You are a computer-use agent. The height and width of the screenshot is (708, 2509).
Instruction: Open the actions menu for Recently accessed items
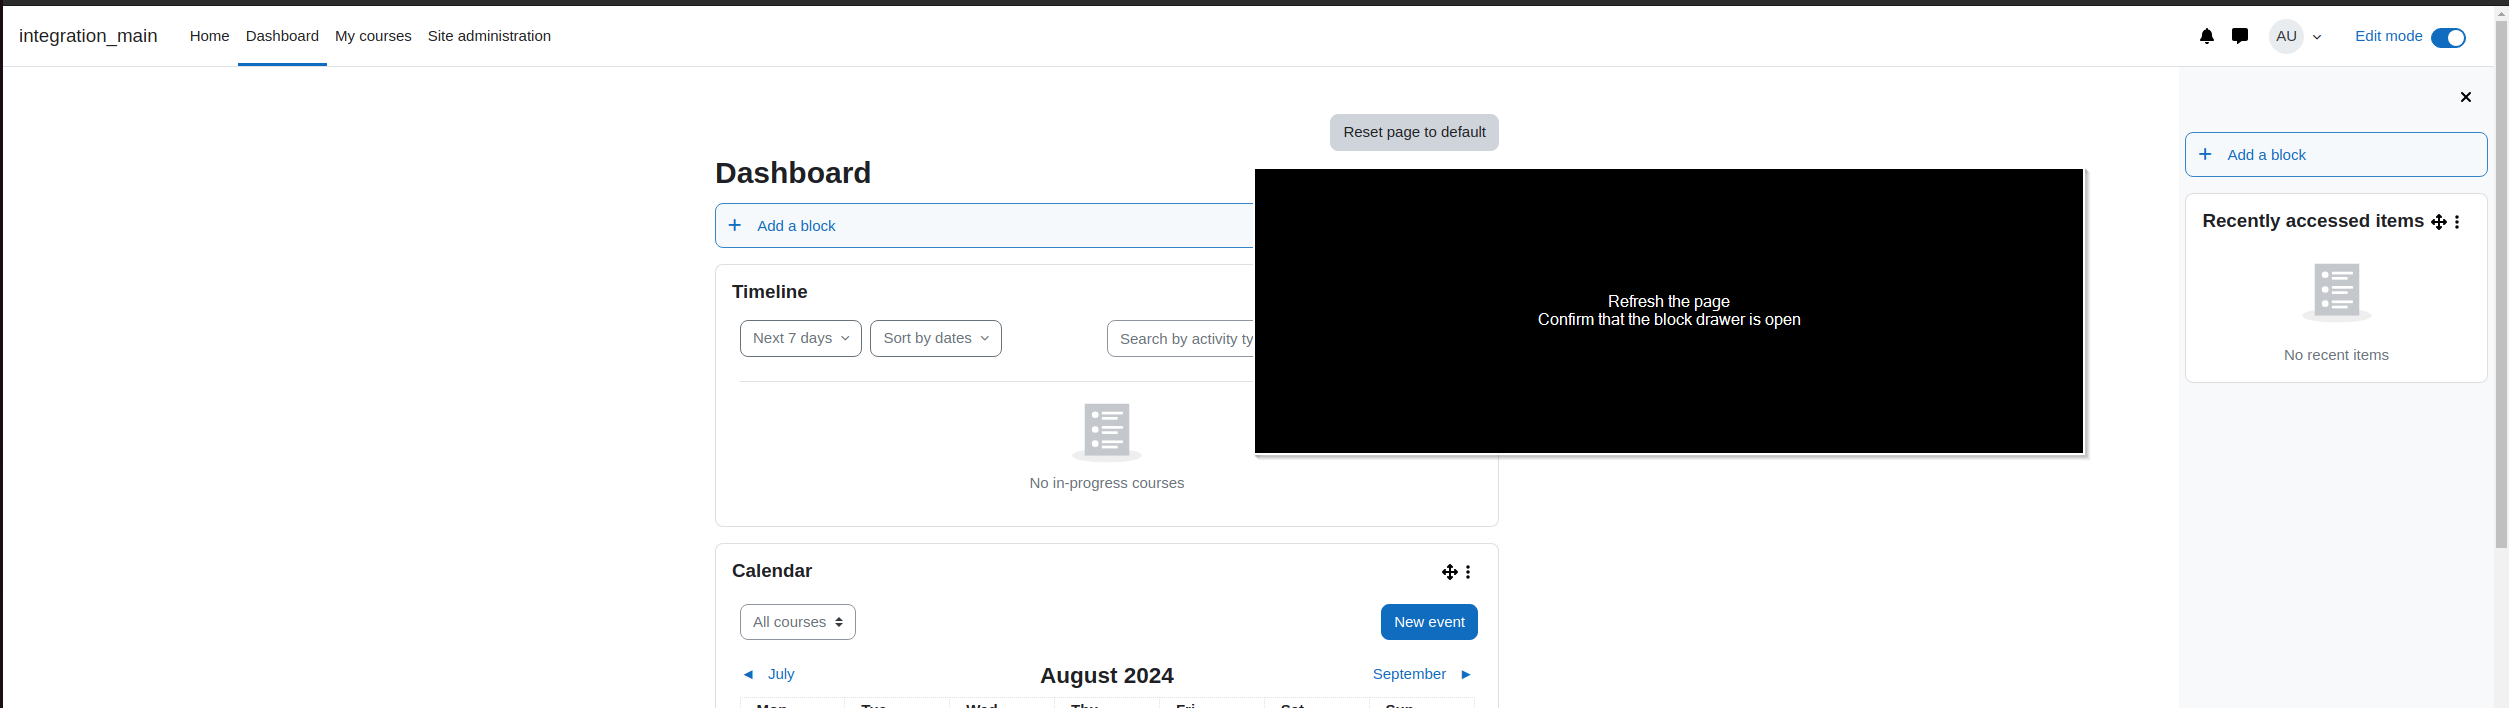(2457, 222)
